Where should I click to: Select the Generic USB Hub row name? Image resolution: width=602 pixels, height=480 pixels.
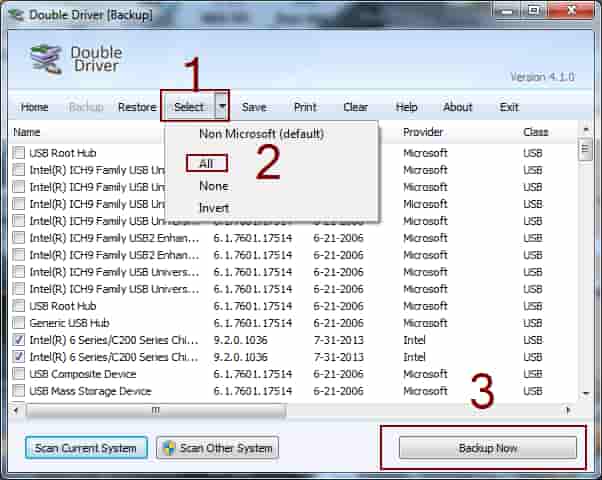point(69,323)
